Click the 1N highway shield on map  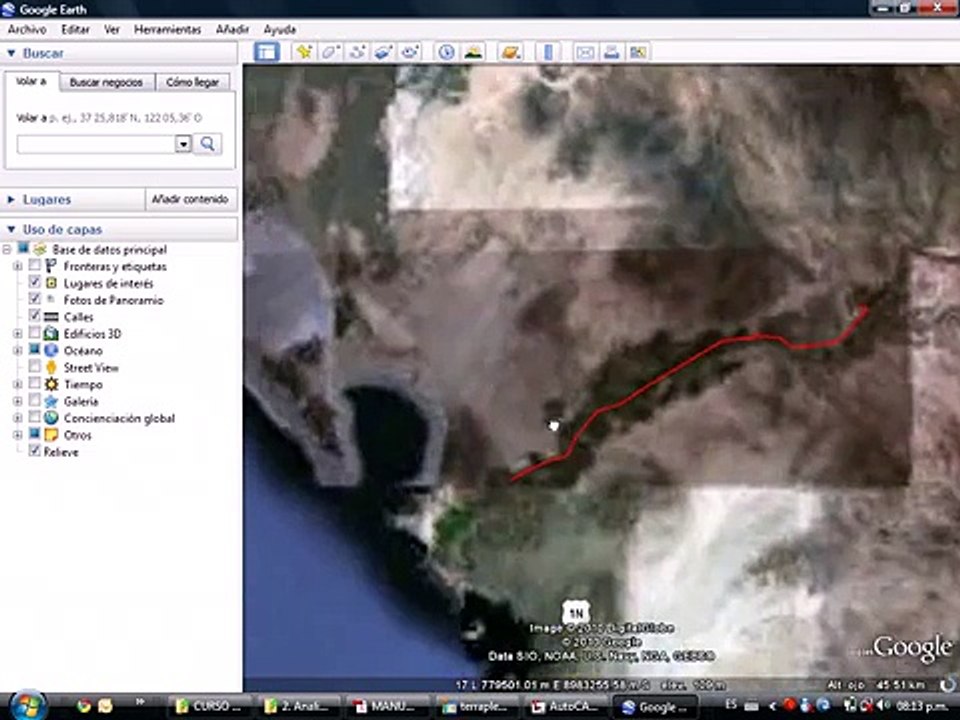(576, 612)
